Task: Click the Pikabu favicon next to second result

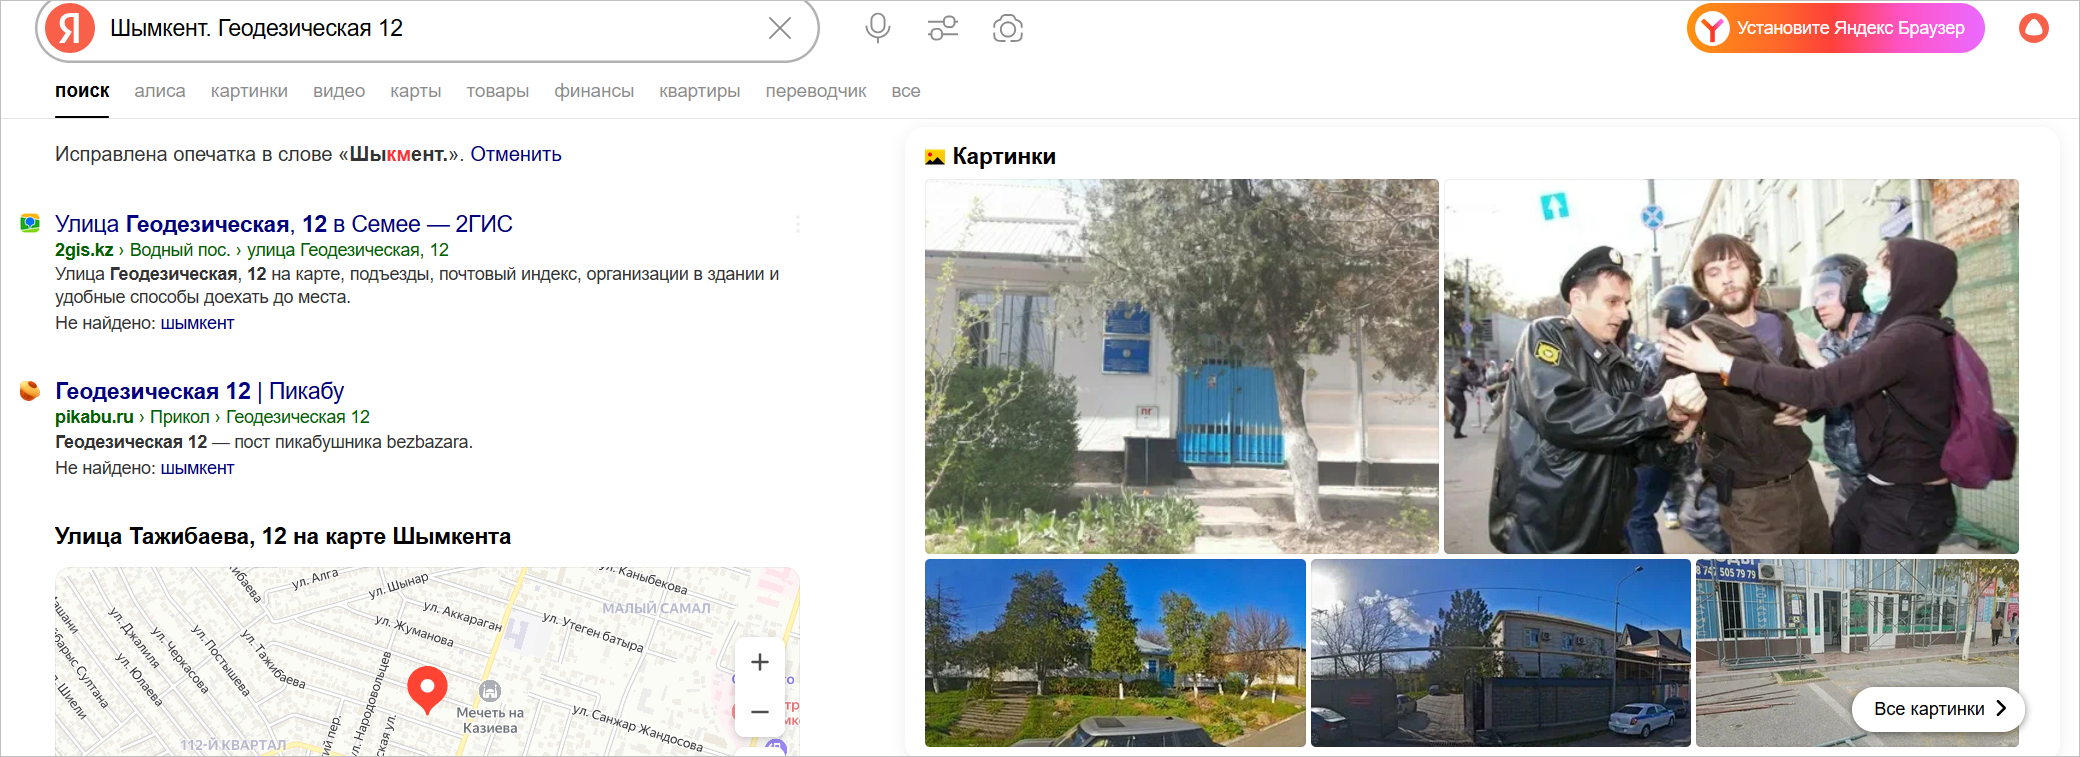Action: (30, 390)
